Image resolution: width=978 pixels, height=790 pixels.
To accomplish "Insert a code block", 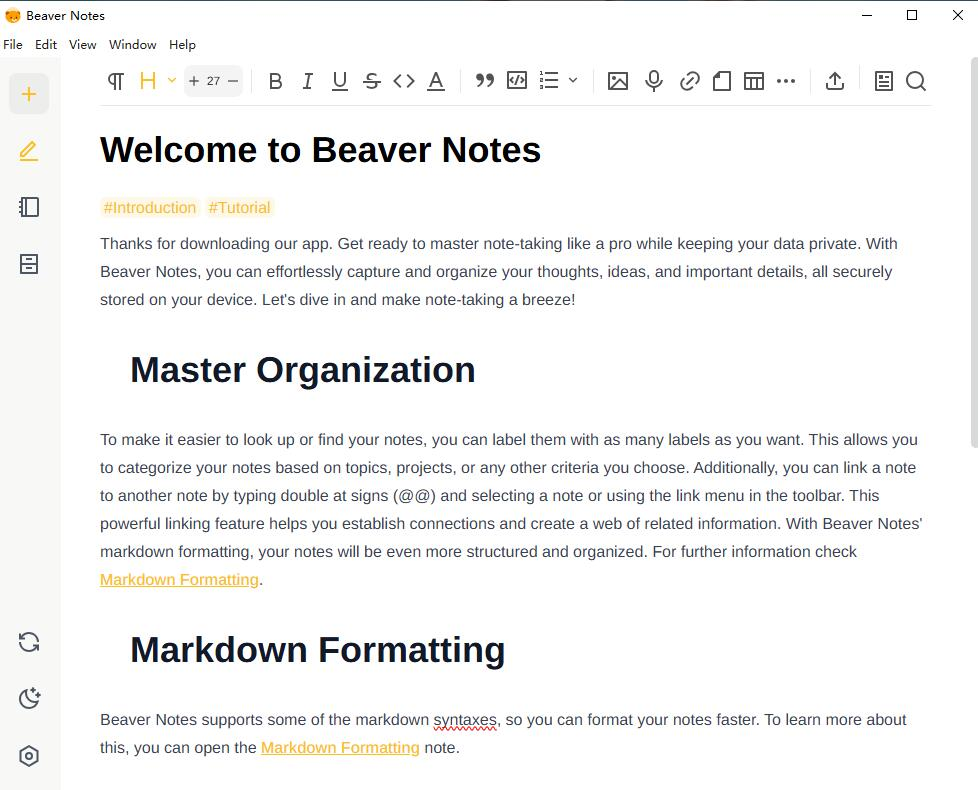I will [517, 81].
